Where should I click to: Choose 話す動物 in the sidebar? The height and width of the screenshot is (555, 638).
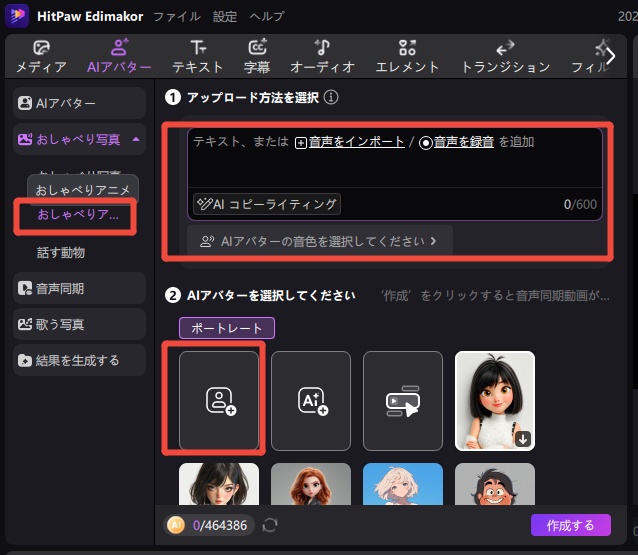(x=61, y=253)
